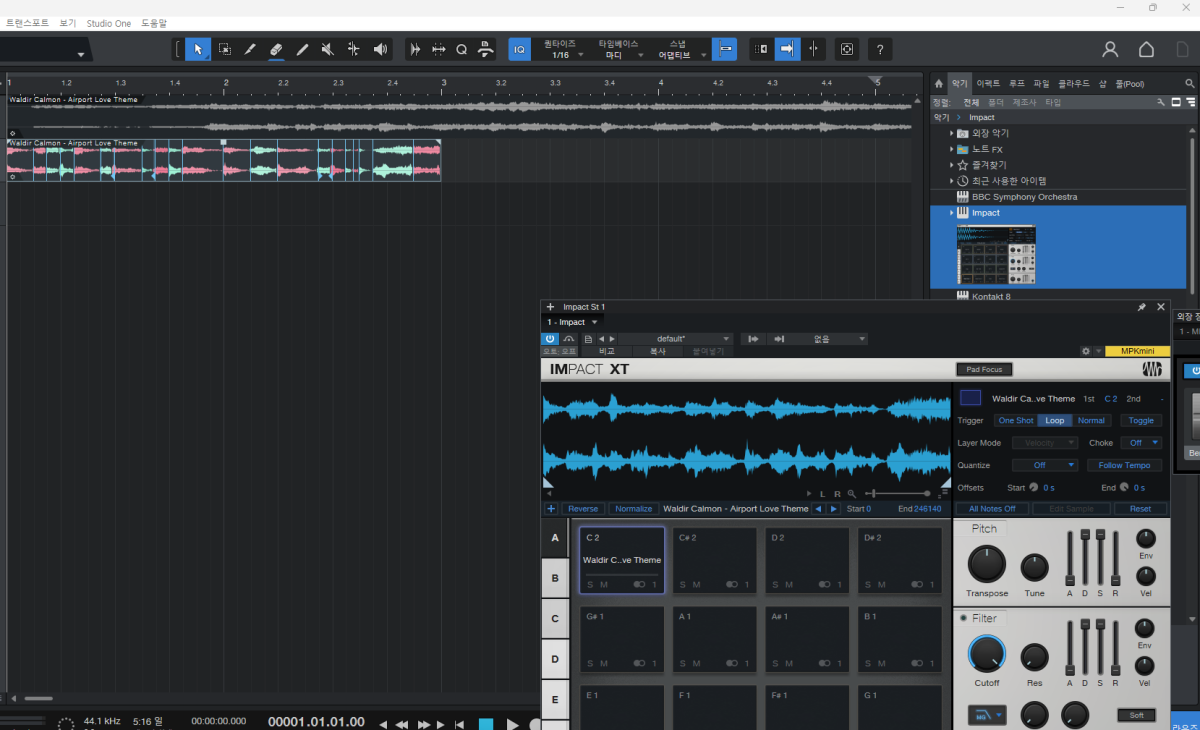Screen dimensions: 1200x730
Task: Open the Quantize value 1/16 dropdown
Action: click(x=561, y=55)
